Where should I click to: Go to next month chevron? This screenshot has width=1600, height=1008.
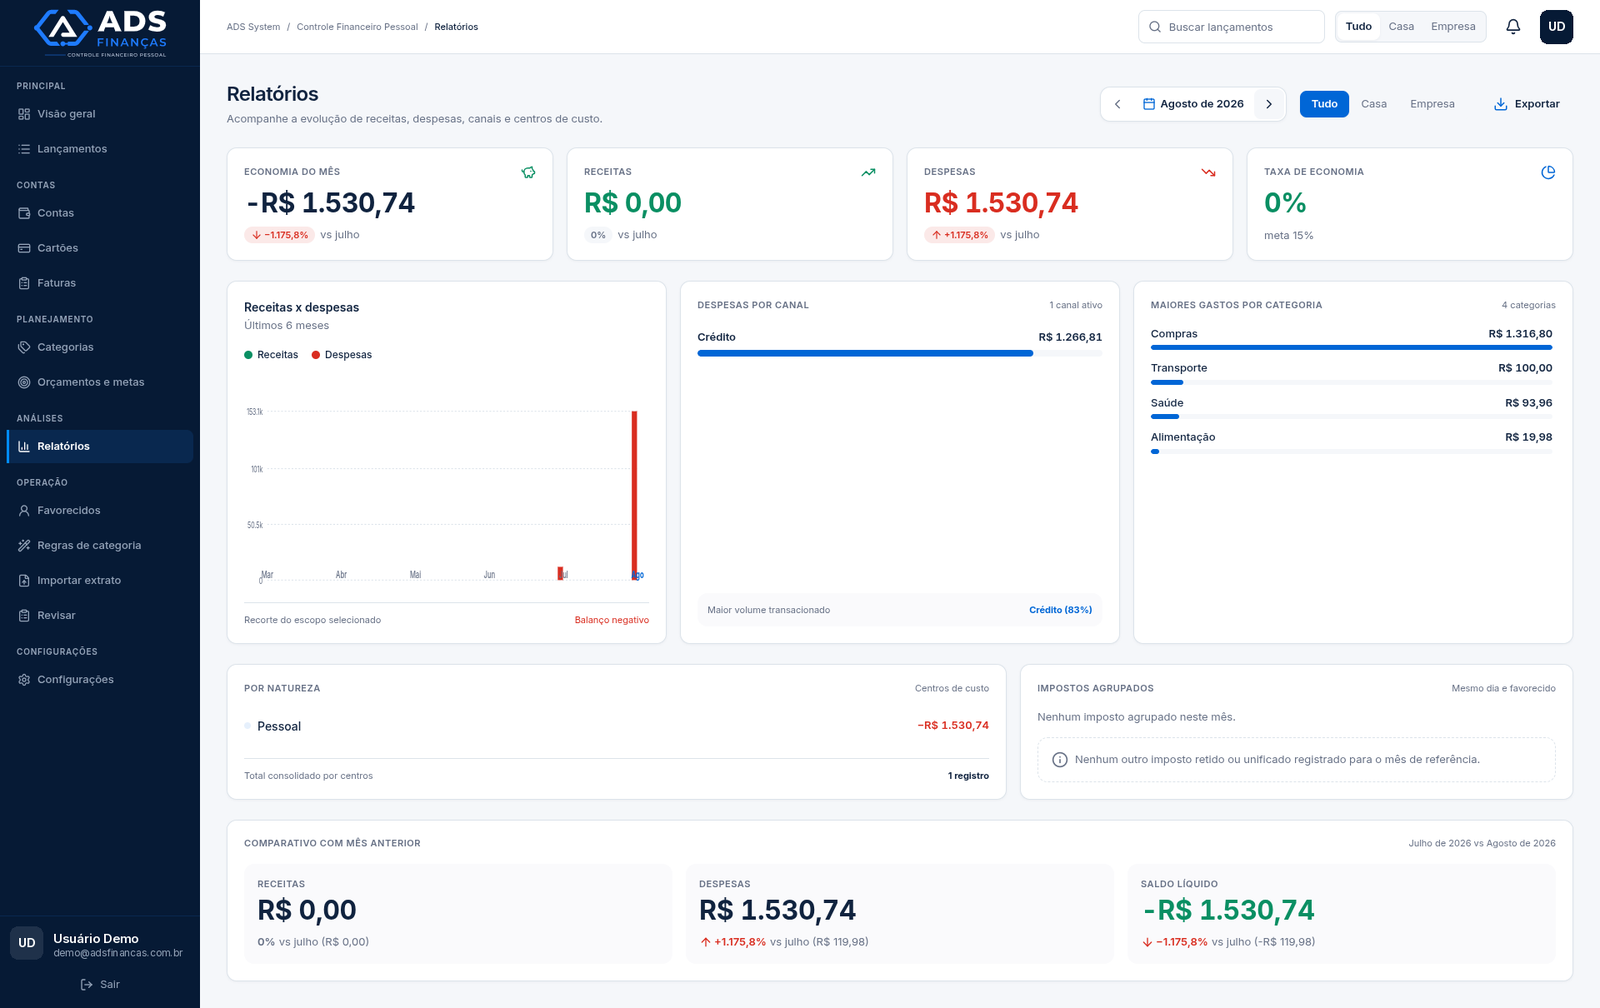(1269, 104)
